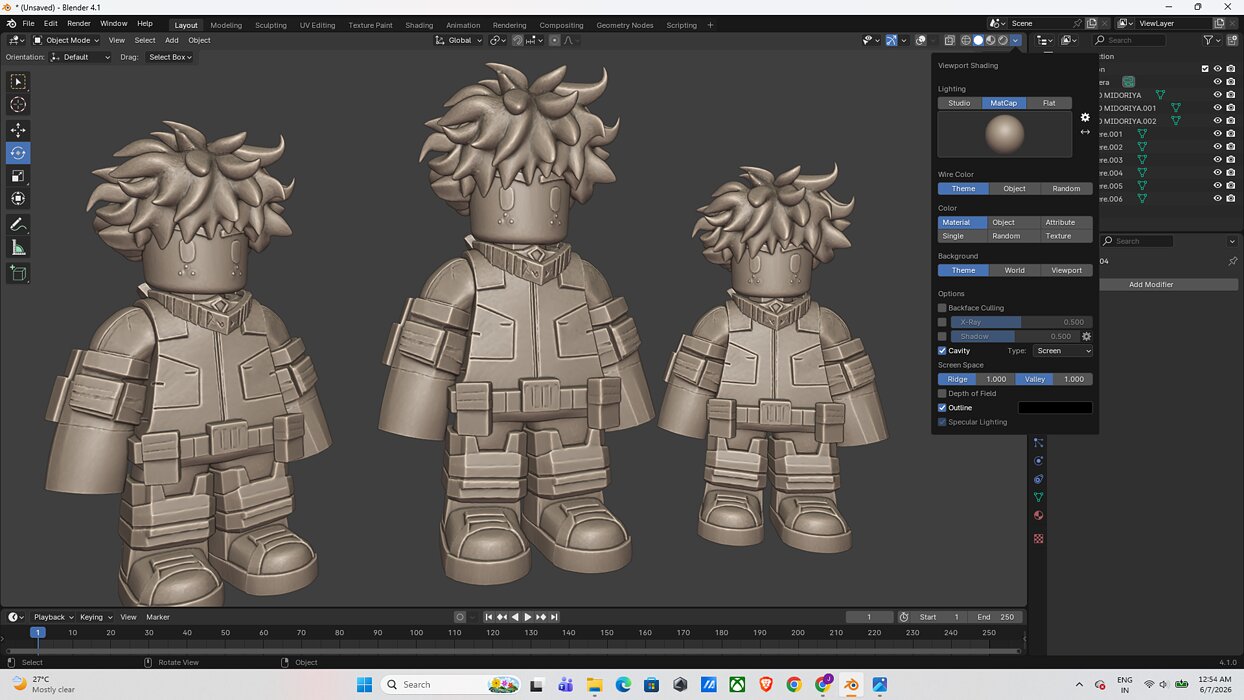
Task: Click the MatCap sphere preview
Action: [x=1004, y=134]
